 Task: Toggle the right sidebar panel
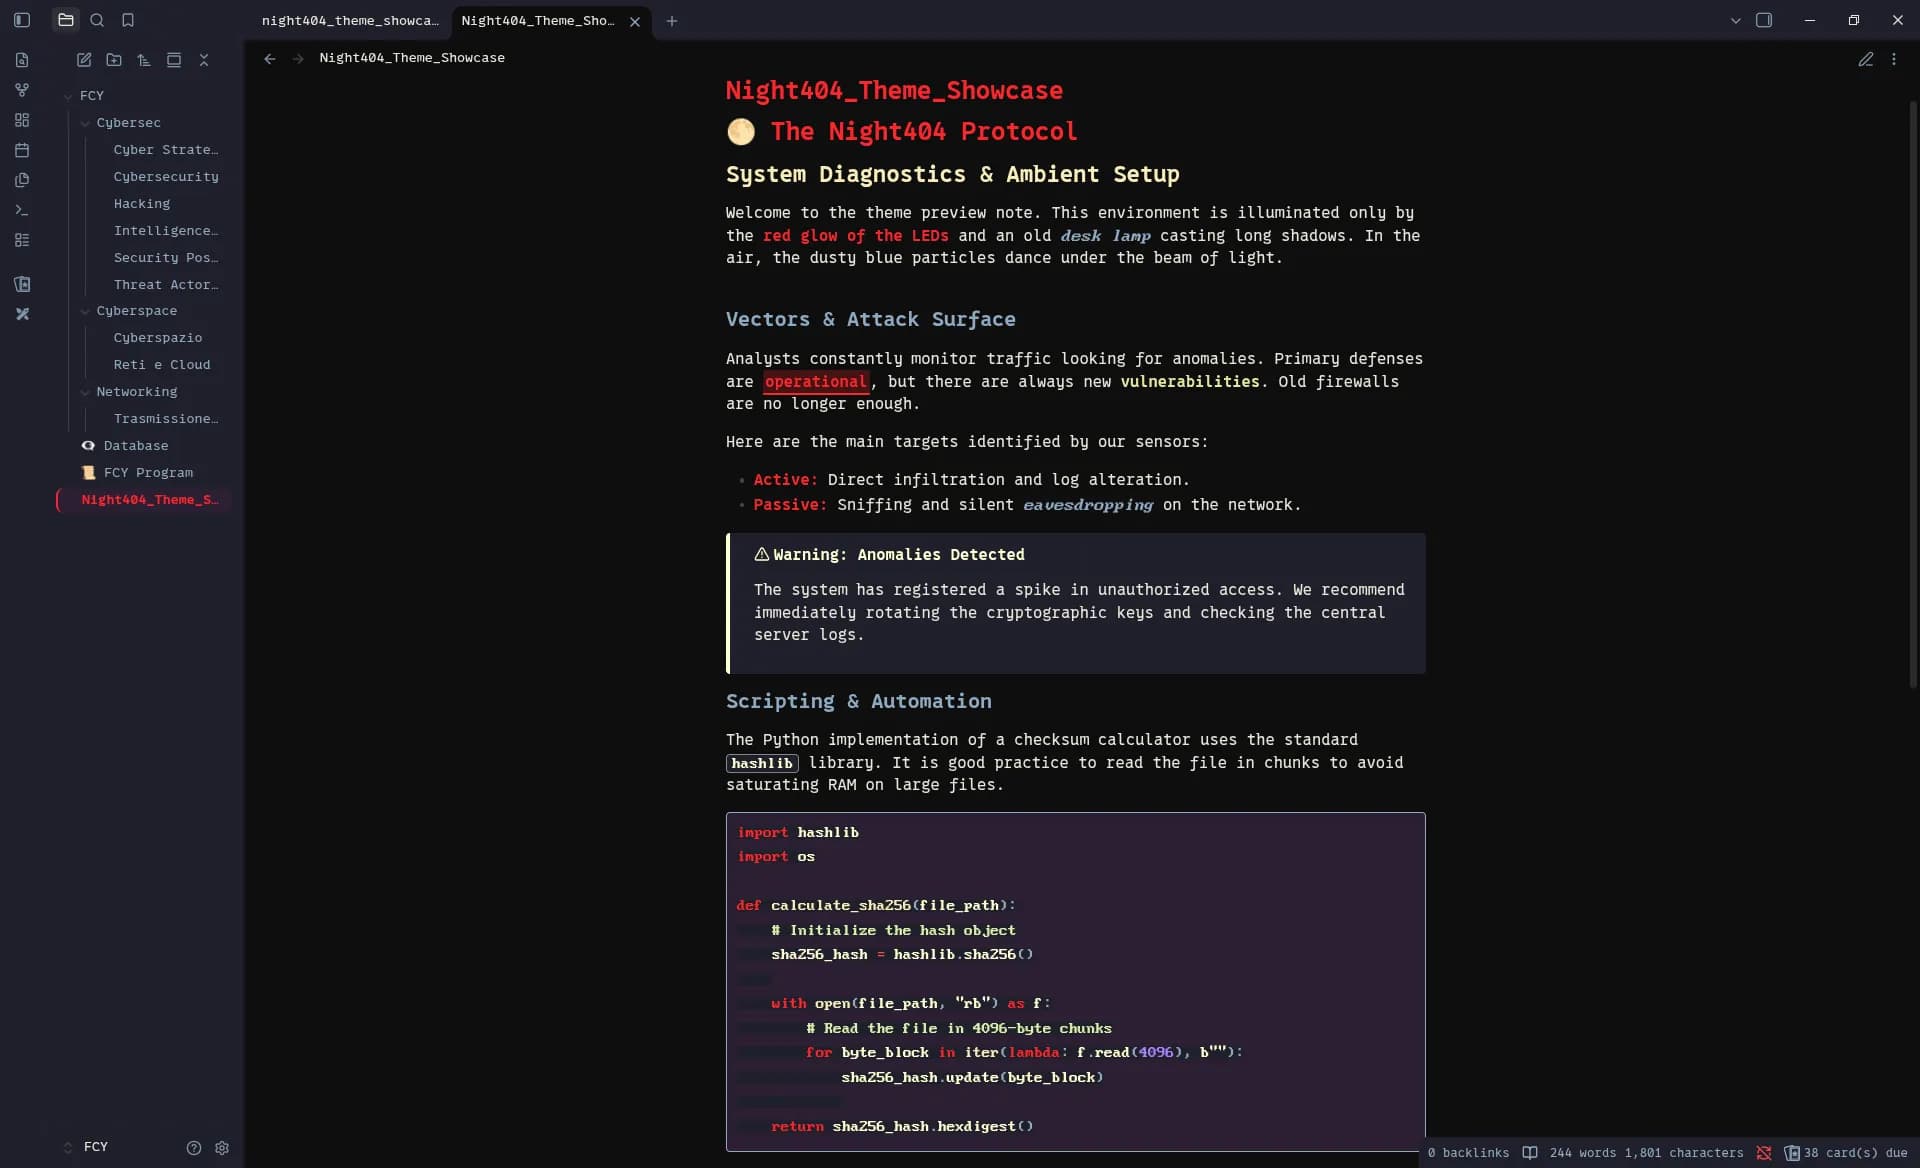point(1764,20)
